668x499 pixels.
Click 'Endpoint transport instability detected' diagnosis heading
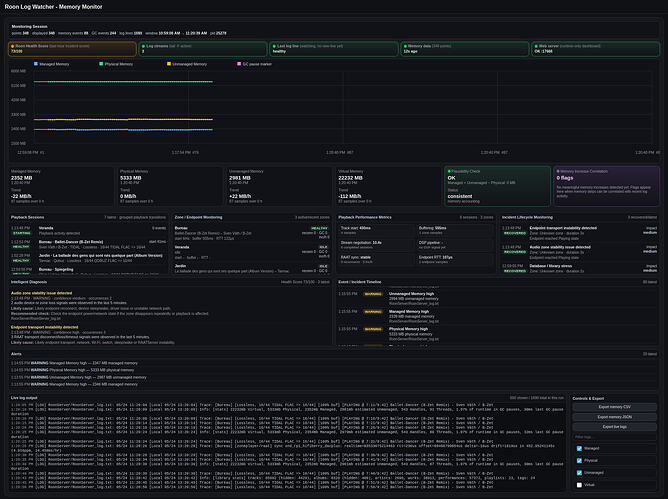(x=44, y=327)
